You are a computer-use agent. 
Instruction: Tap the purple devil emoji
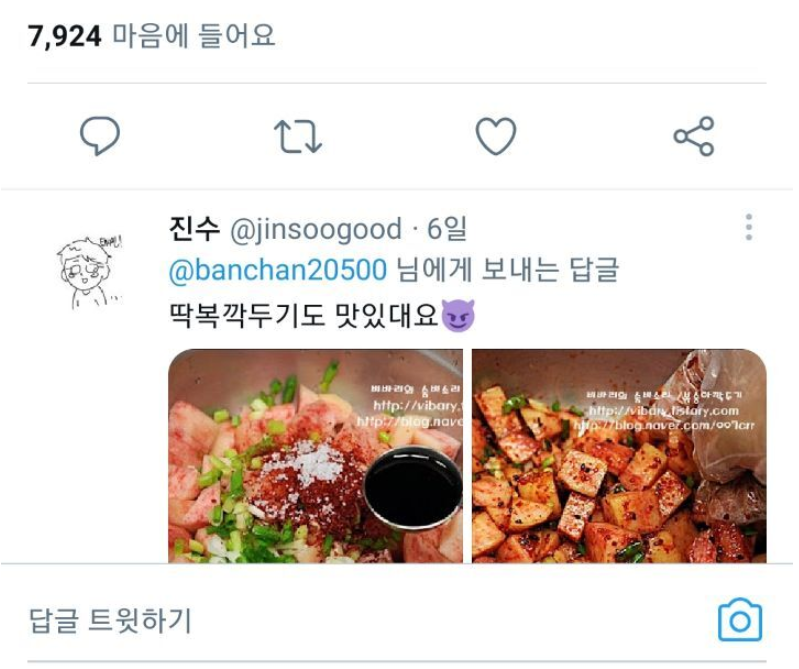(x=458, y=315)
